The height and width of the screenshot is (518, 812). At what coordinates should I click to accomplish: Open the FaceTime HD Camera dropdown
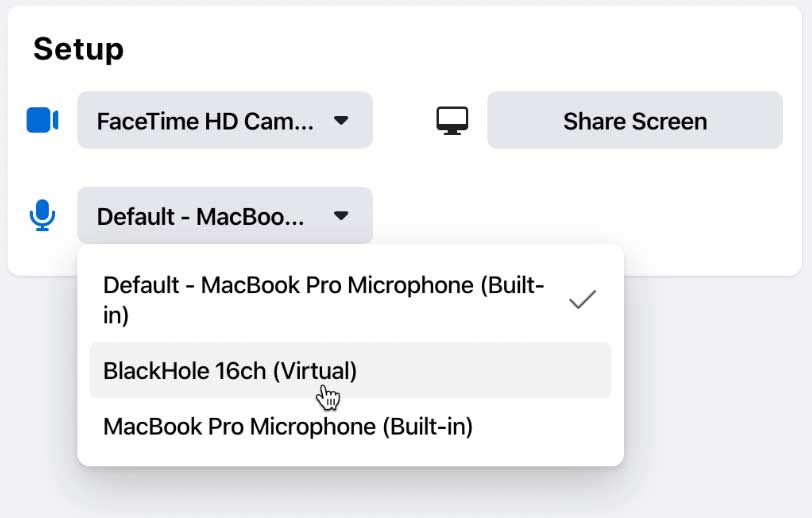[224, 121]
